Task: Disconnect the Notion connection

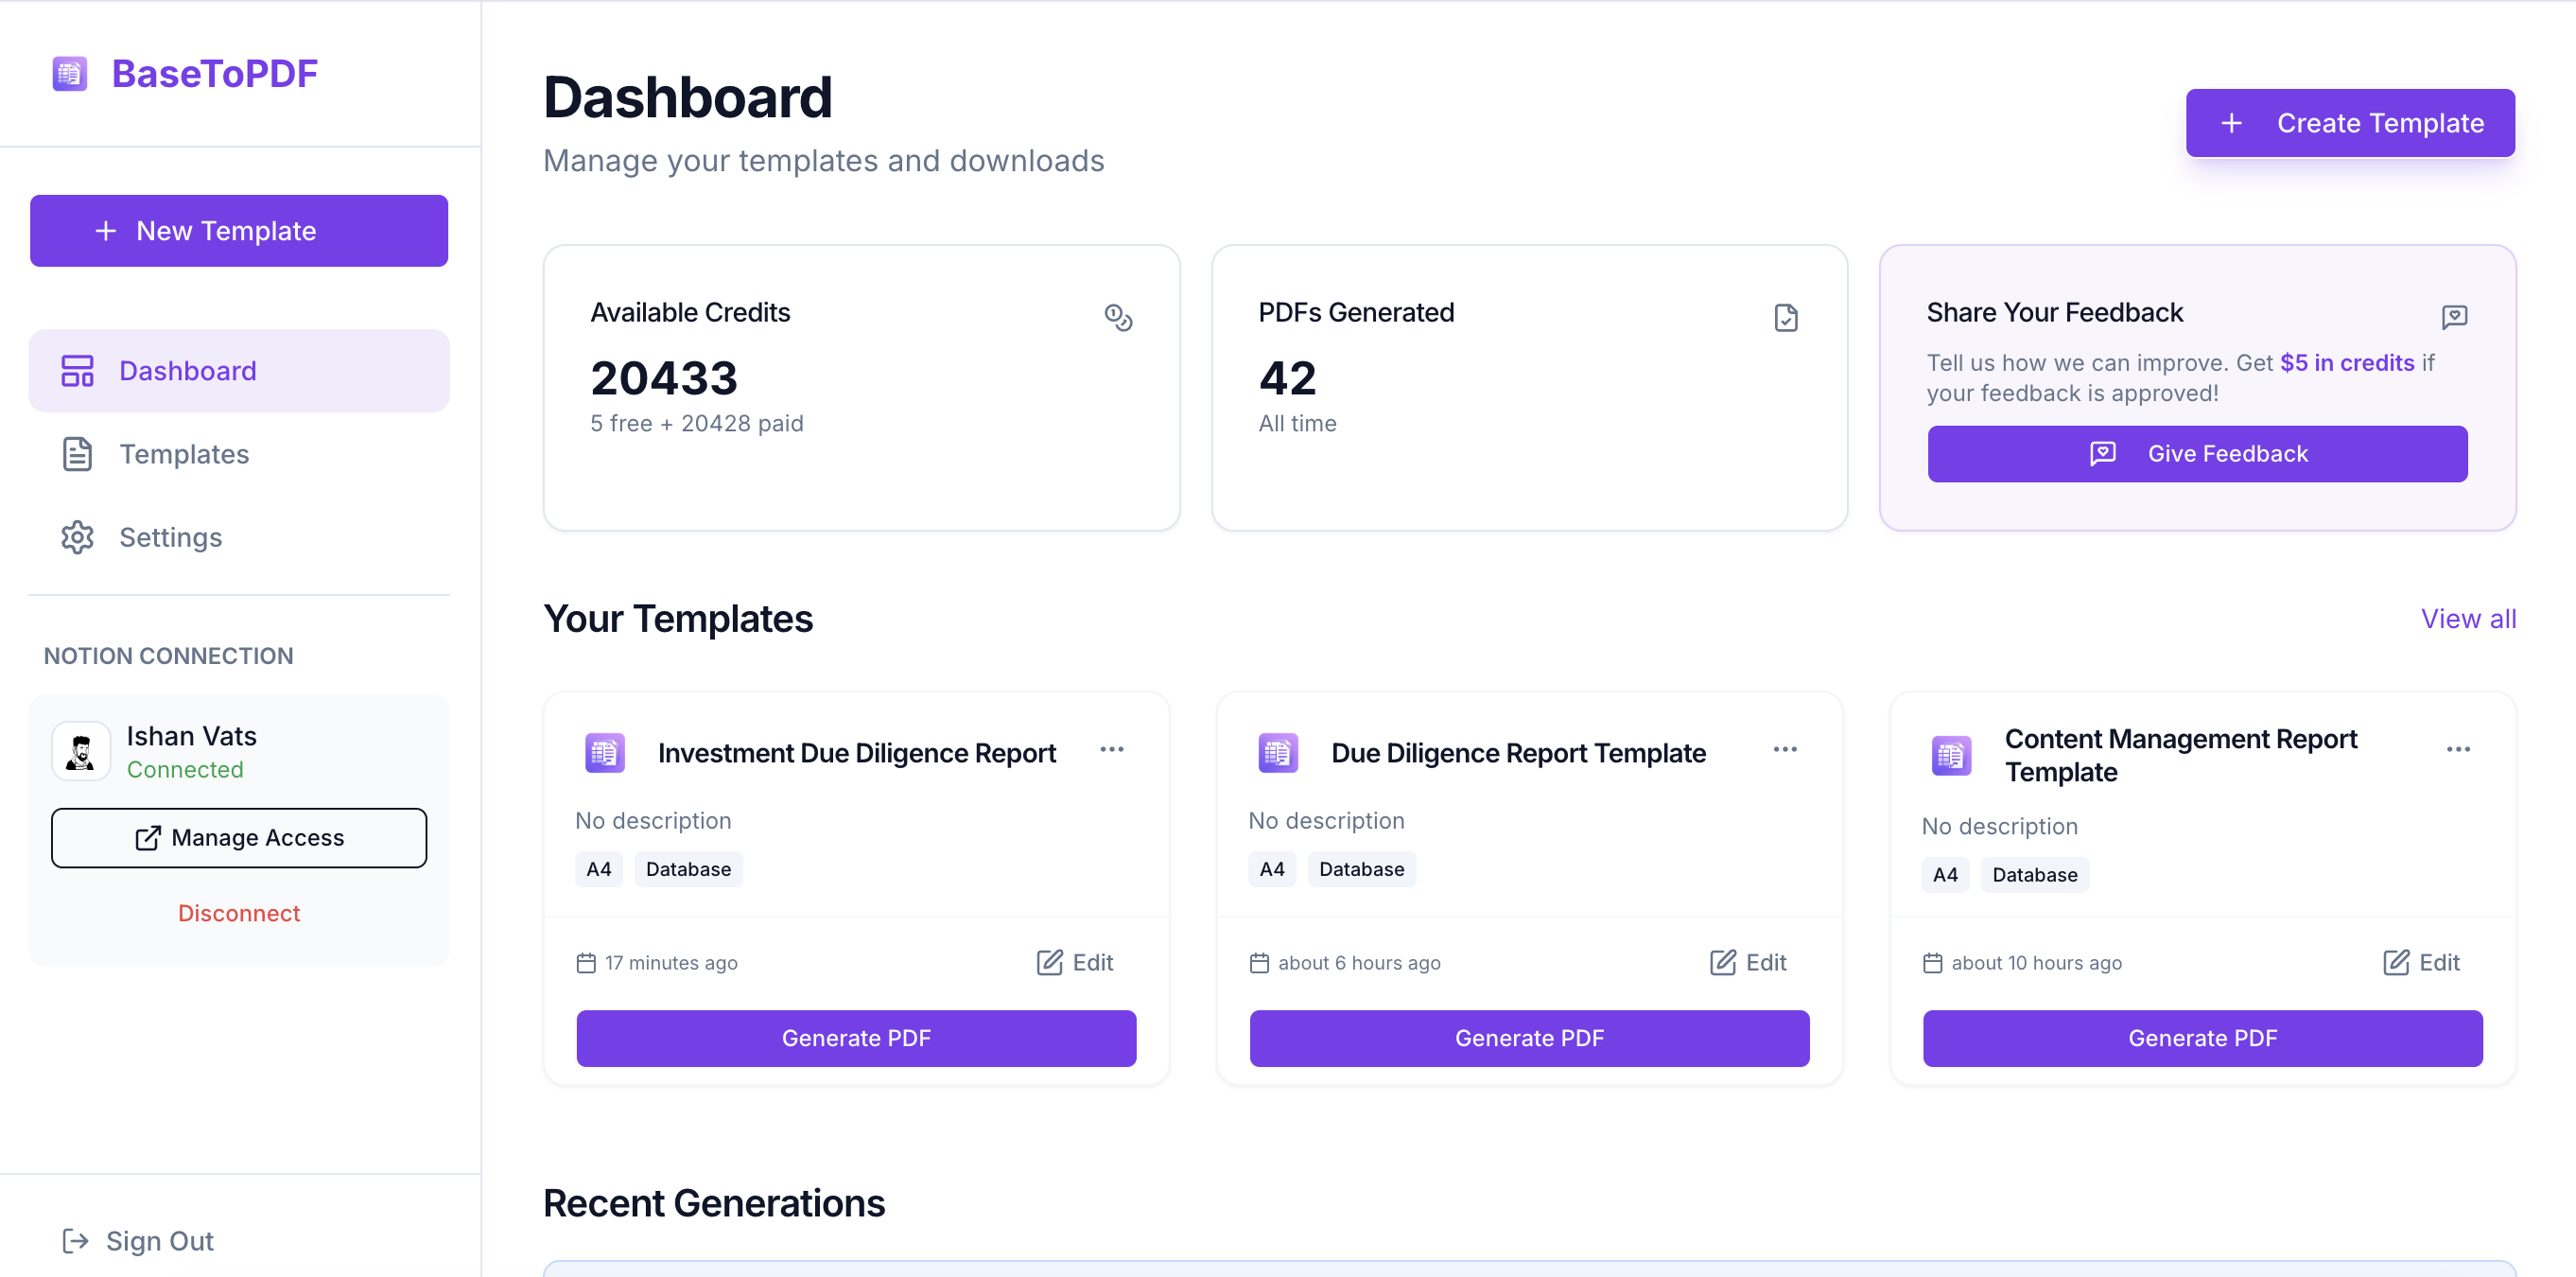Action: 239,913
